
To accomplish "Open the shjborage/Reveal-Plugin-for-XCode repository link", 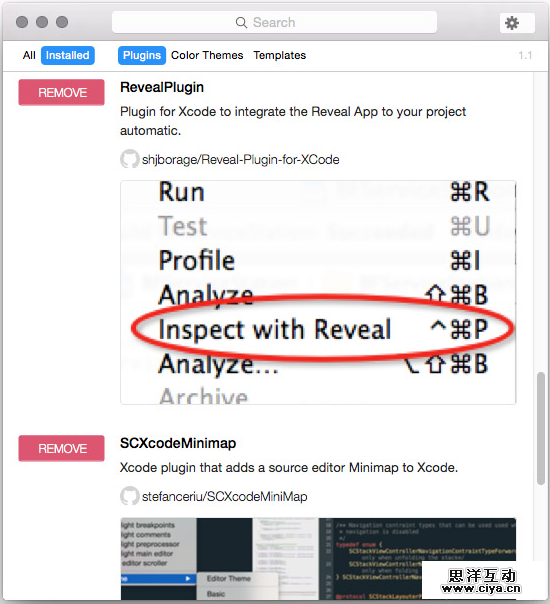I will [241, 159].
